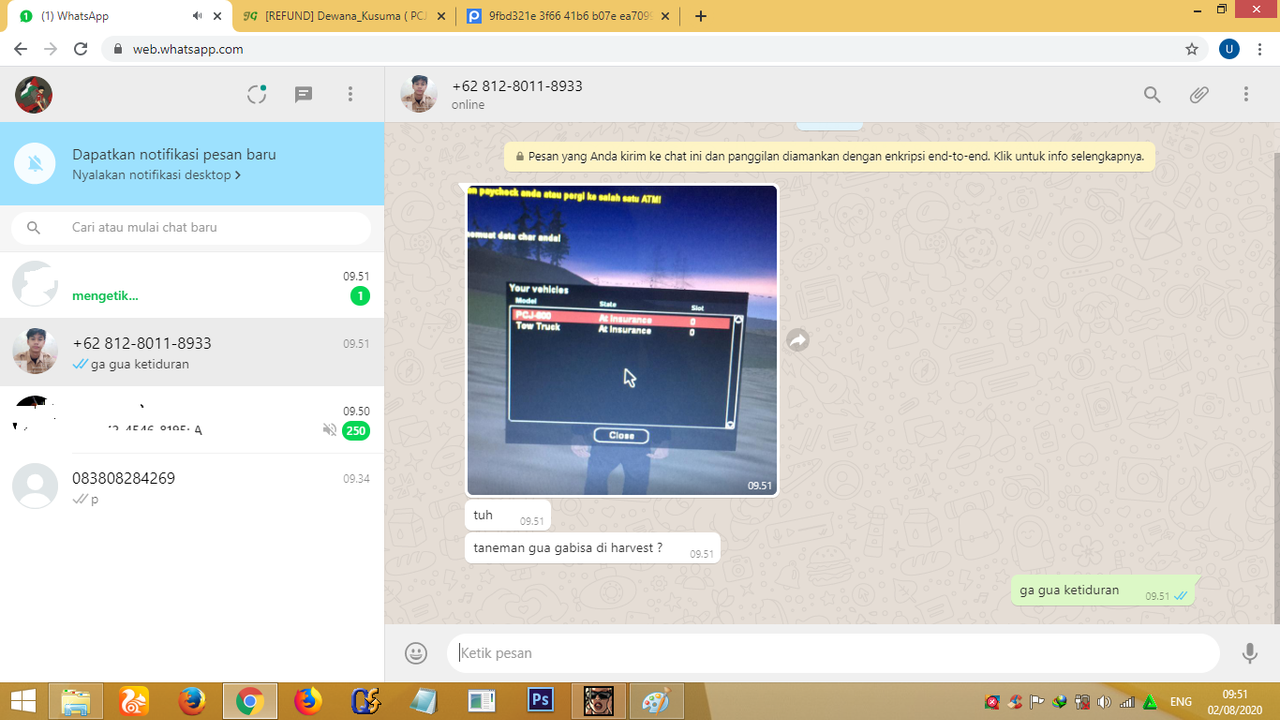Go forward in browser history
This screenshot has height=720, width=1280.
51,49
